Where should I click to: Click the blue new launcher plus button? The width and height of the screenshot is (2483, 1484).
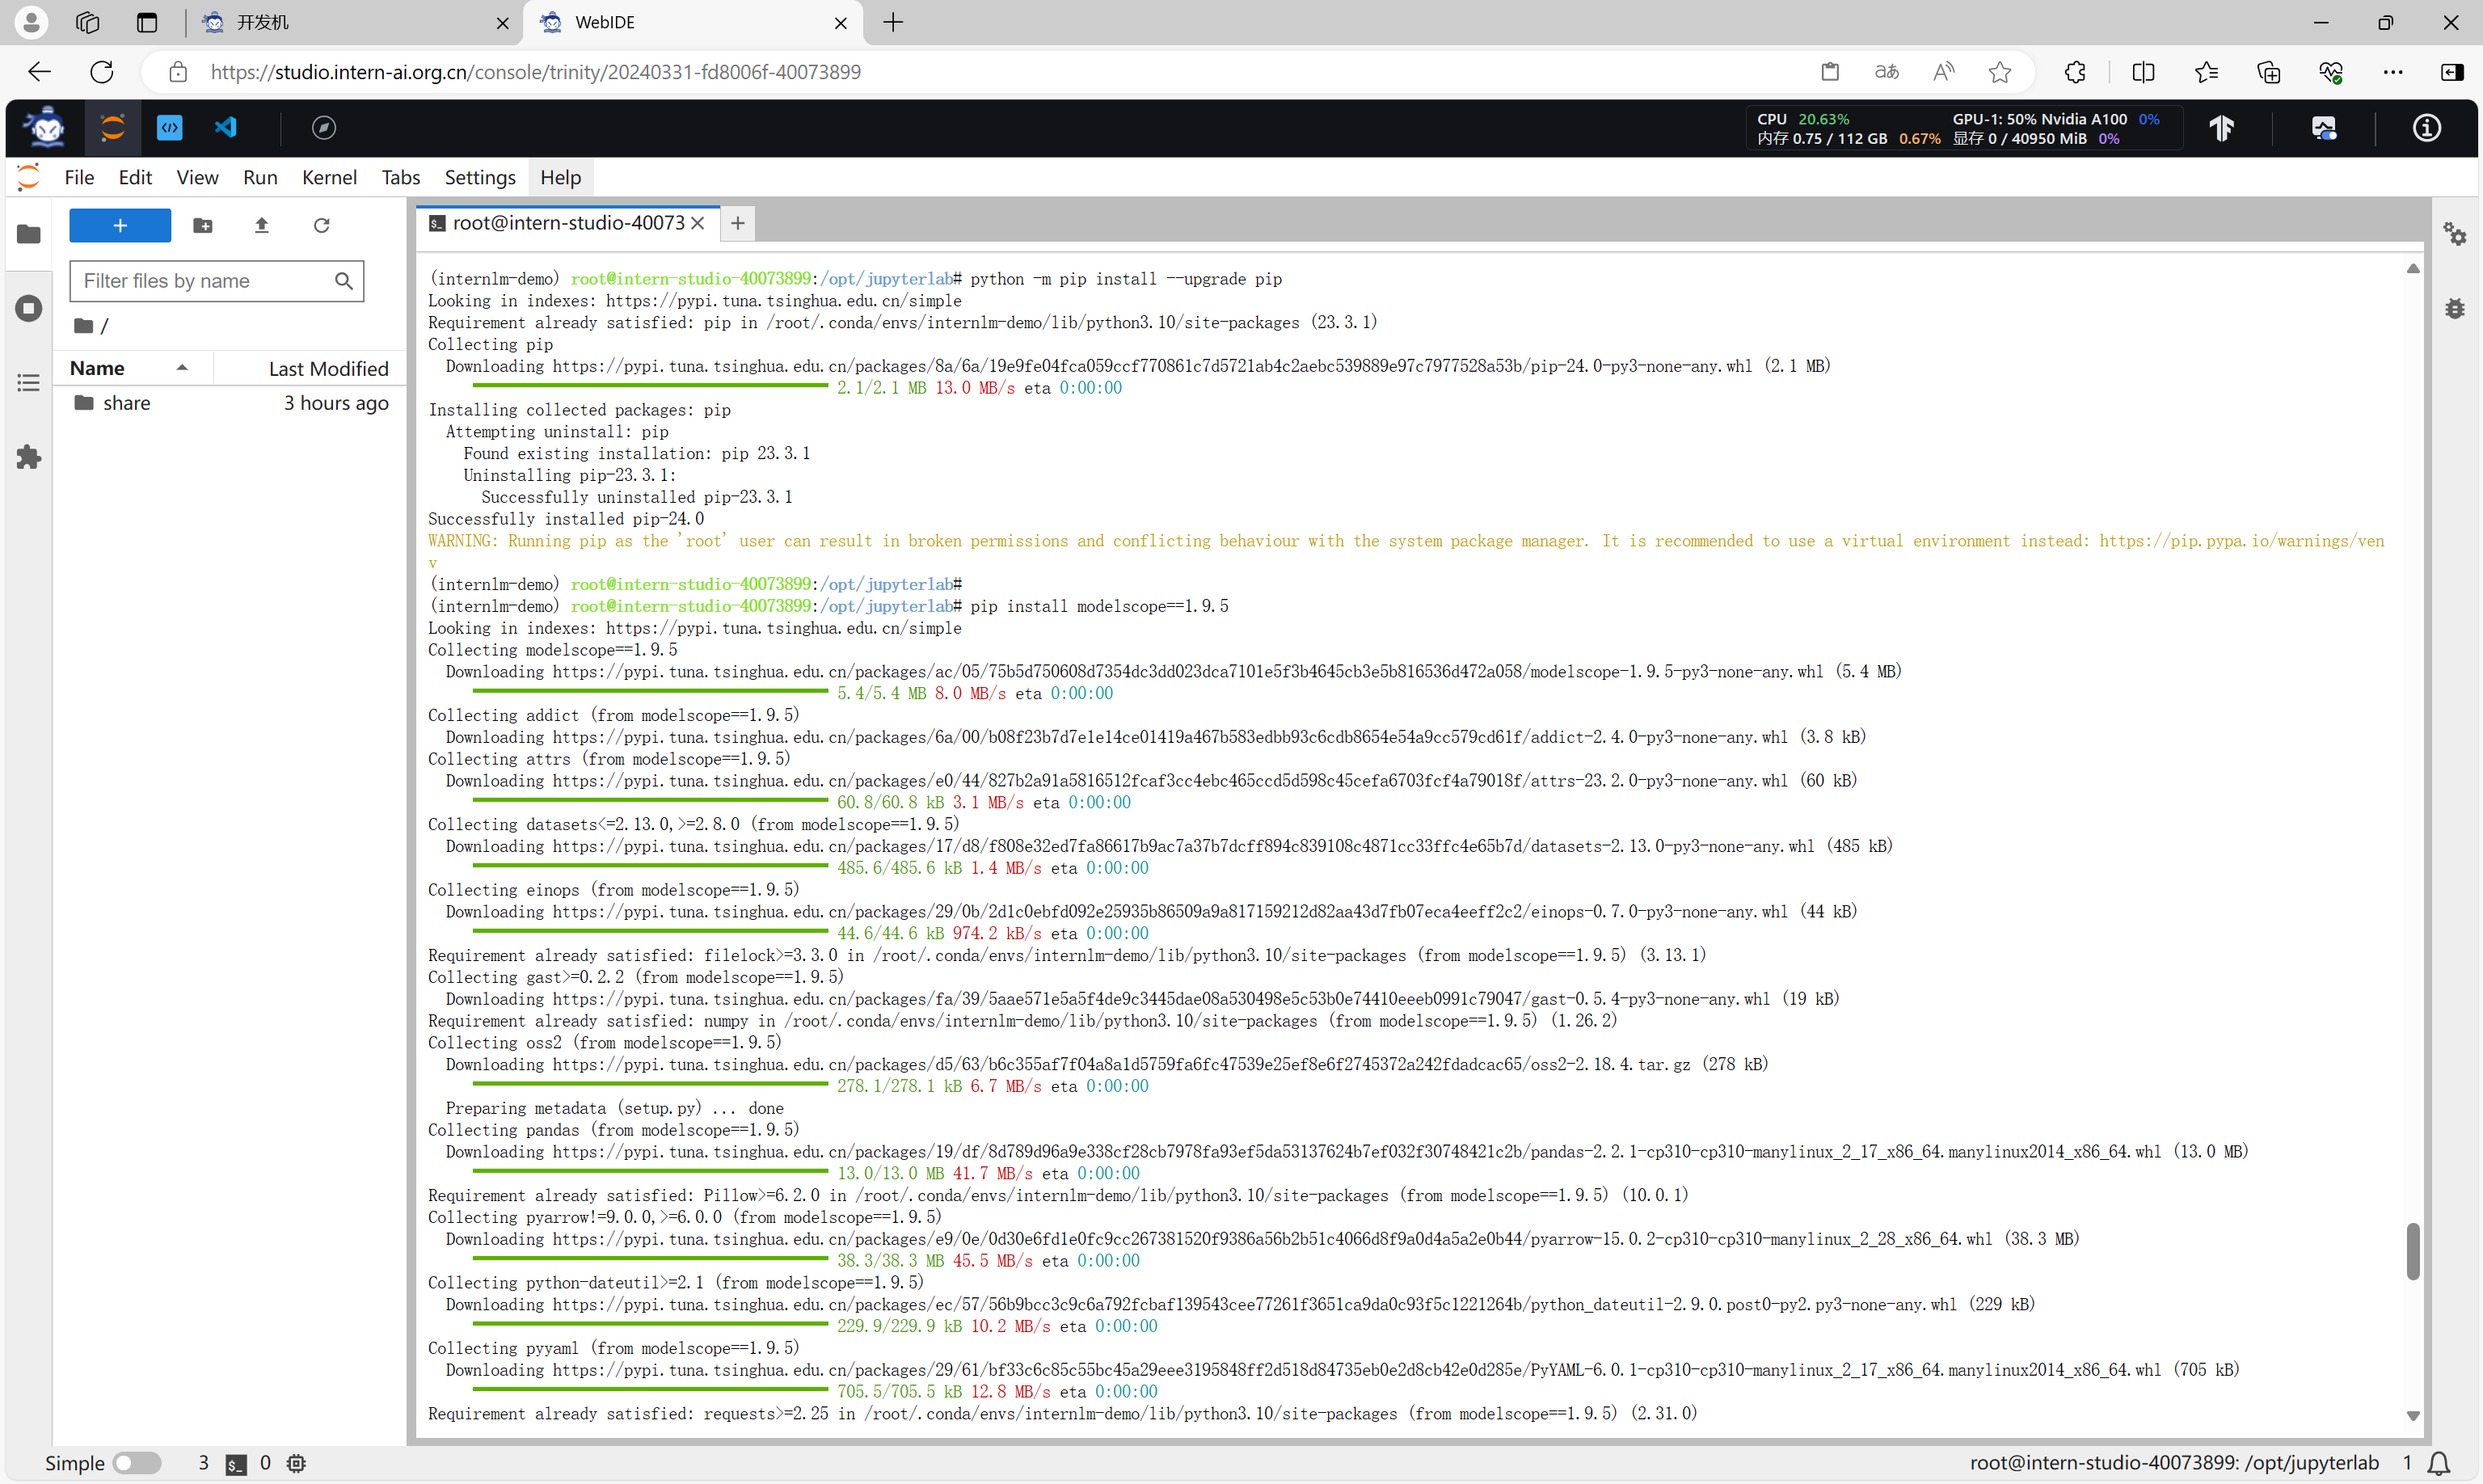(x=120, y=225)
